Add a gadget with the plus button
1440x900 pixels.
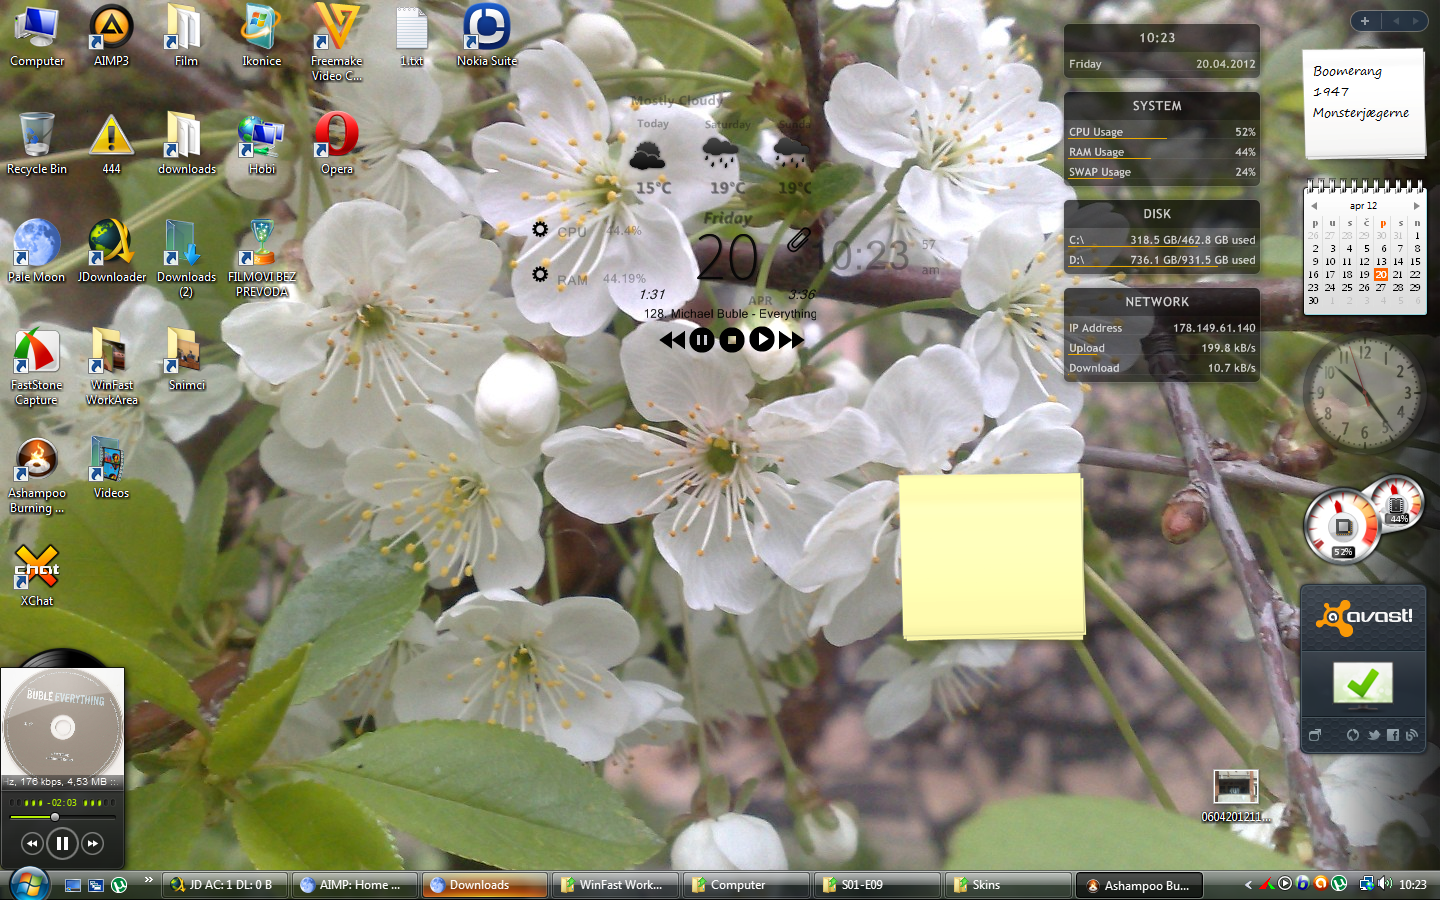pos(1365,21)
